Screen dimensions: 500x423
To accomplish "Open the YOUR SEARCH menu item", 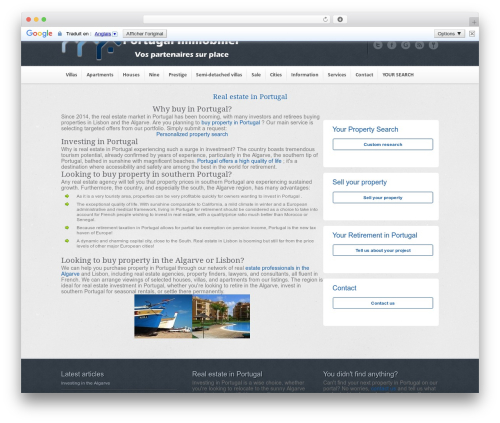I will pos(398,75).
